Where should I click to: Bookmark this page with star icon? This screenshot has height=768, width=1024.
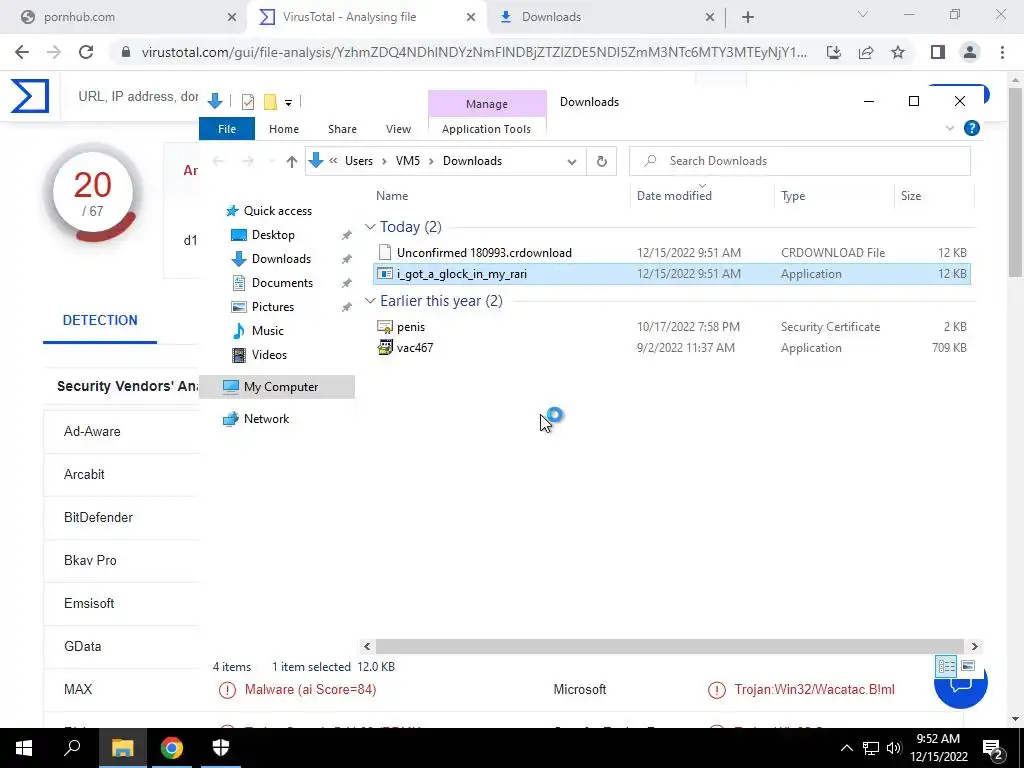[898, 52]
